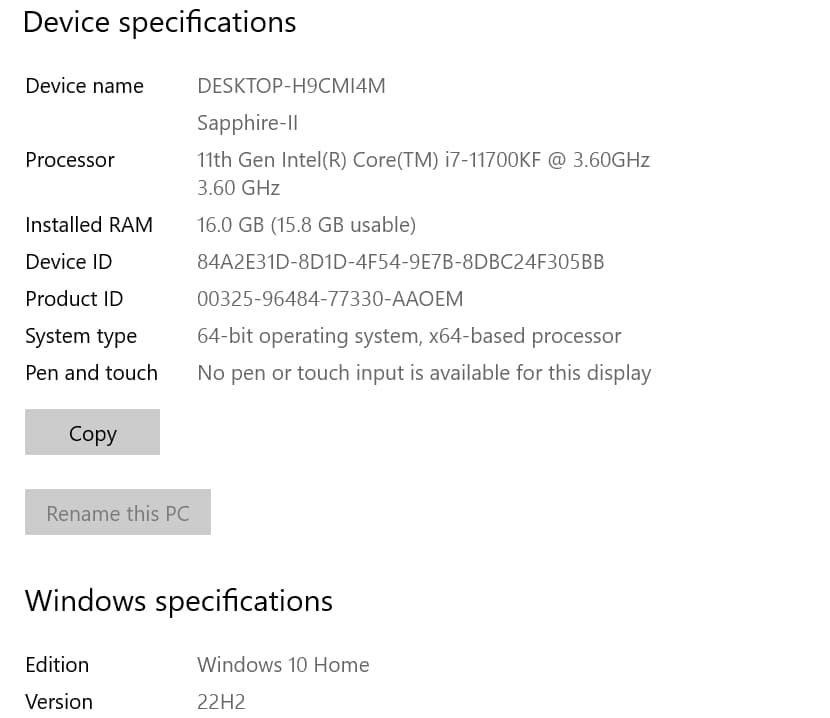Click the Device name label
Viewport: 830px width, 718px height.
click(84, 86)
